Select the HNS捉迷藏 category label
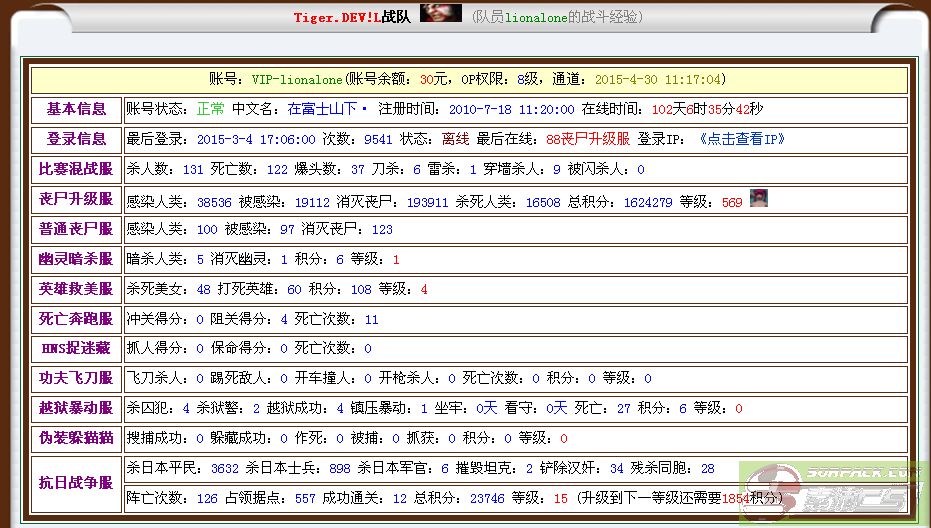 point(76,349)
